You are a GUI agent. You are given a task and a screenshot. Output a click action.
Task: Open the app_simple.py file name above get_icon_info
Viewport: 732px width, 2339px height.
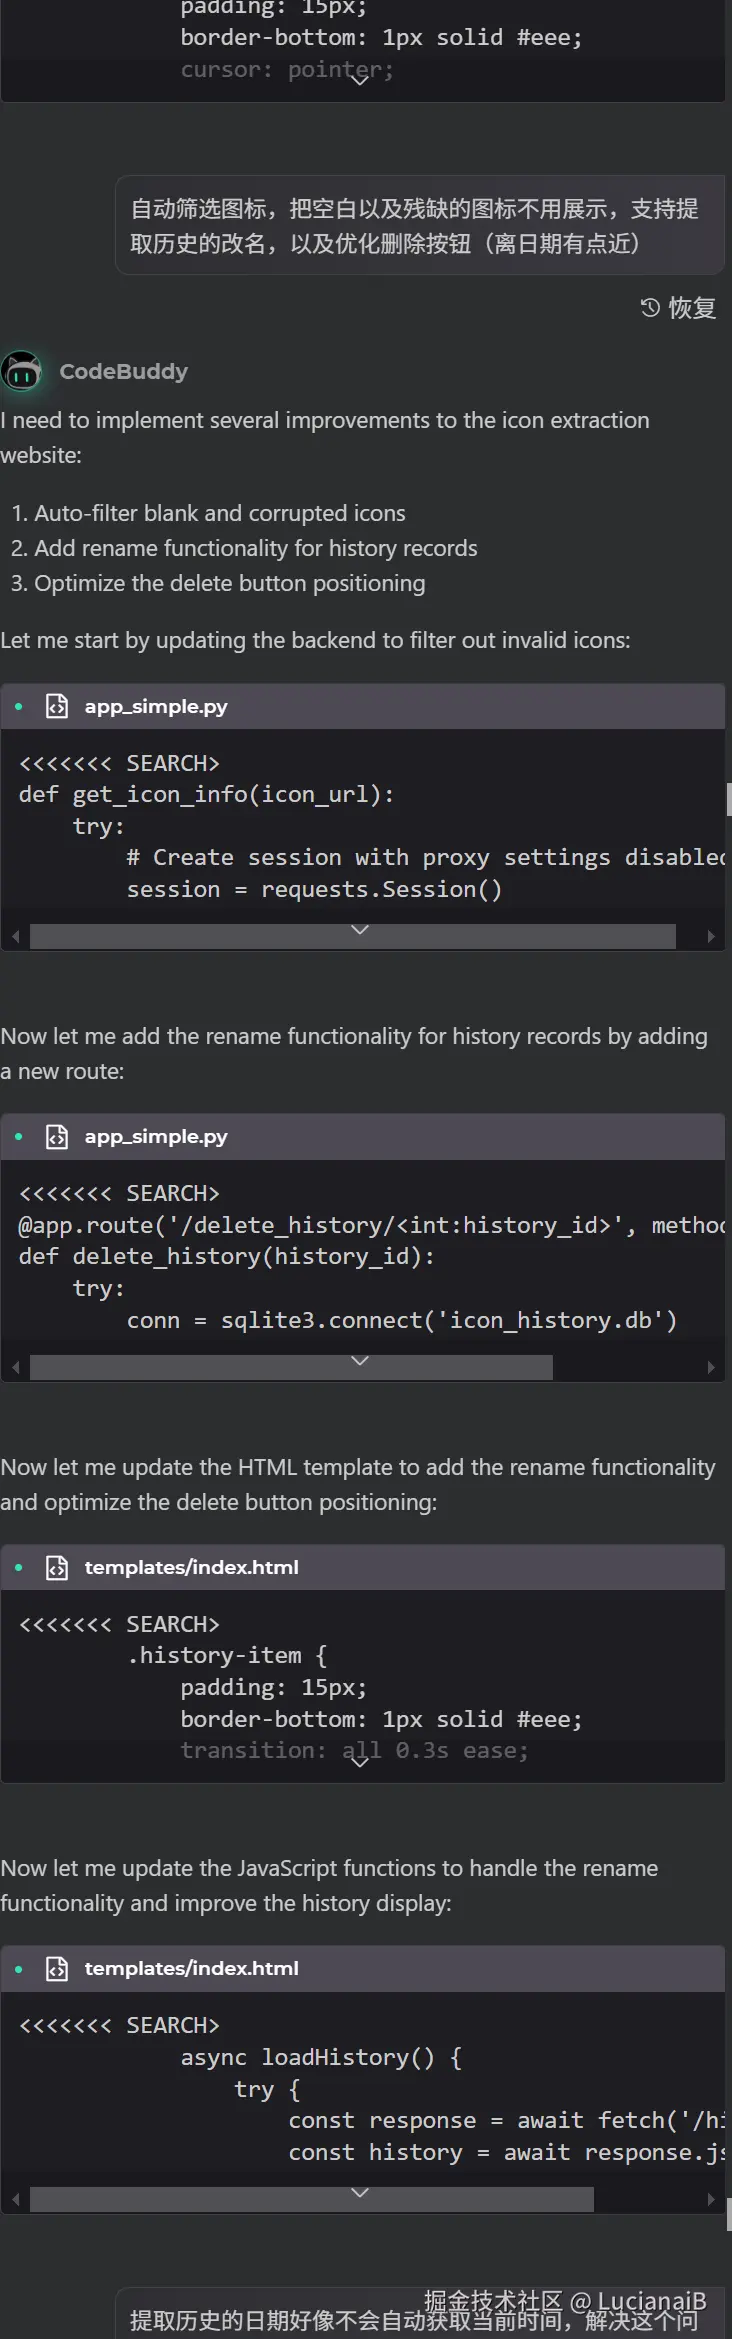coord(156,707)
